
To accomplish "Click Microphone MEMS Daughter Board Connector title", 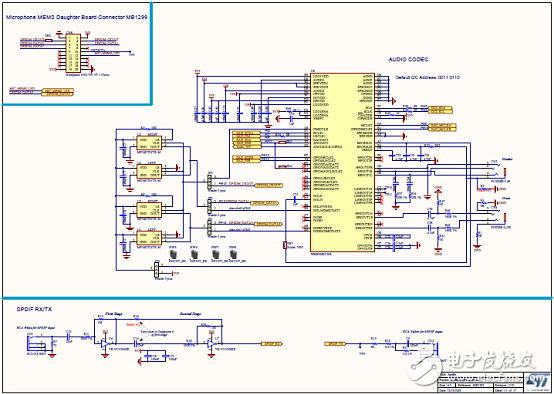I will 77,17.
